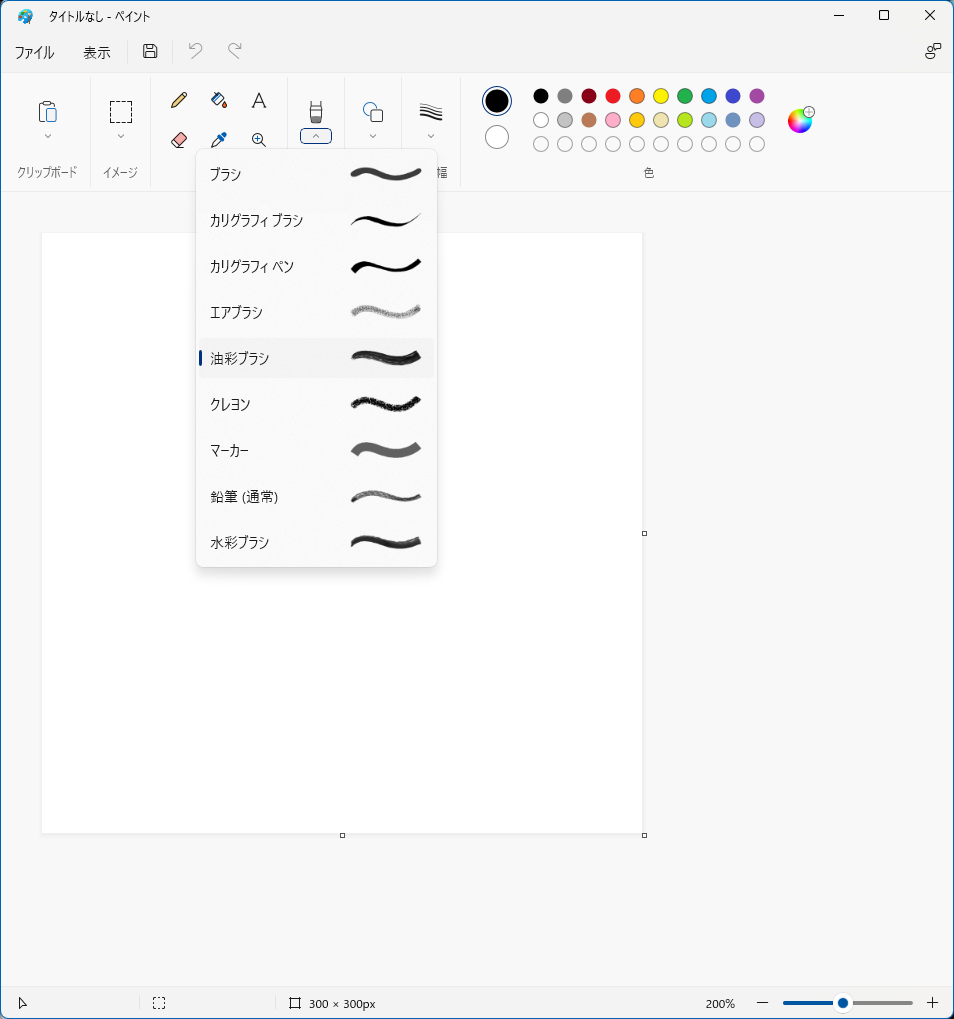The width and height of the screenshot is (954, 1019).
Task: Choose 油彩ブラシ from the brush list
Action: click(316, 358)
